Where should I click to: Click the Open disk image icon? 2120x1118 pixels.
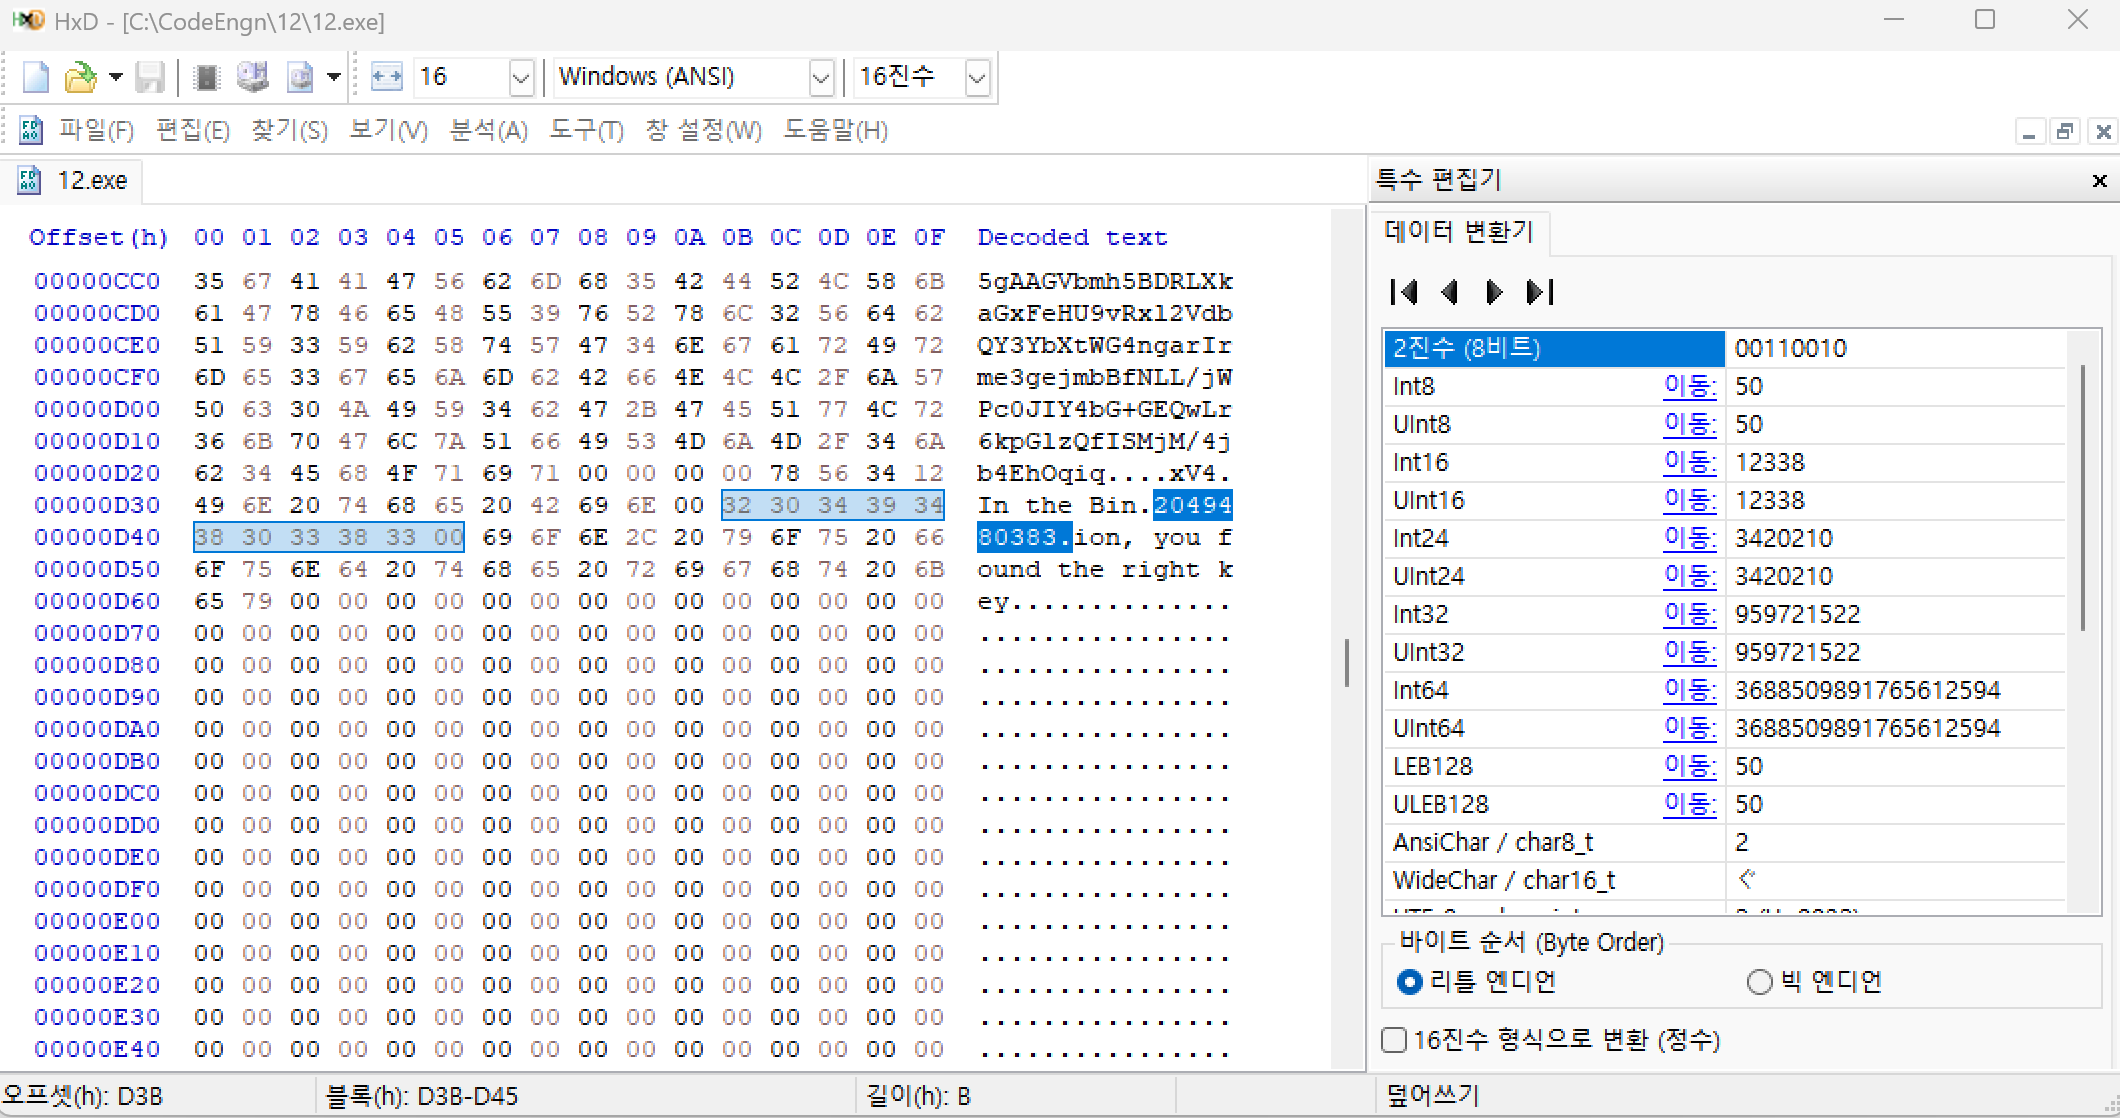pyautogui.click(x=300, y=77)
